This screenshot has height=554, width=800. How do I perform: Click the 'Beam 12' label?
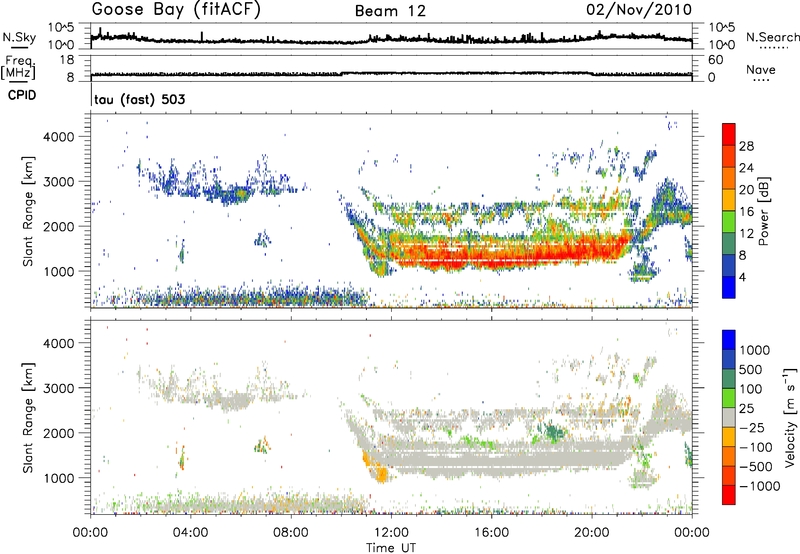390,11
